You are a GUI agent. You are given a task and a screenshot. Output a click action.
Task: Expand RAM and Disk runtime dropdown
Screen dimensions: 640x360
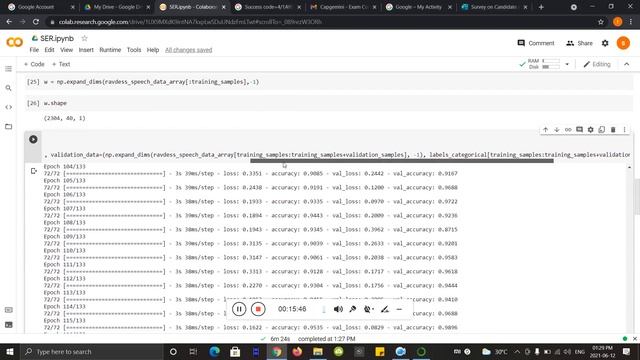[x=567, y=64]
